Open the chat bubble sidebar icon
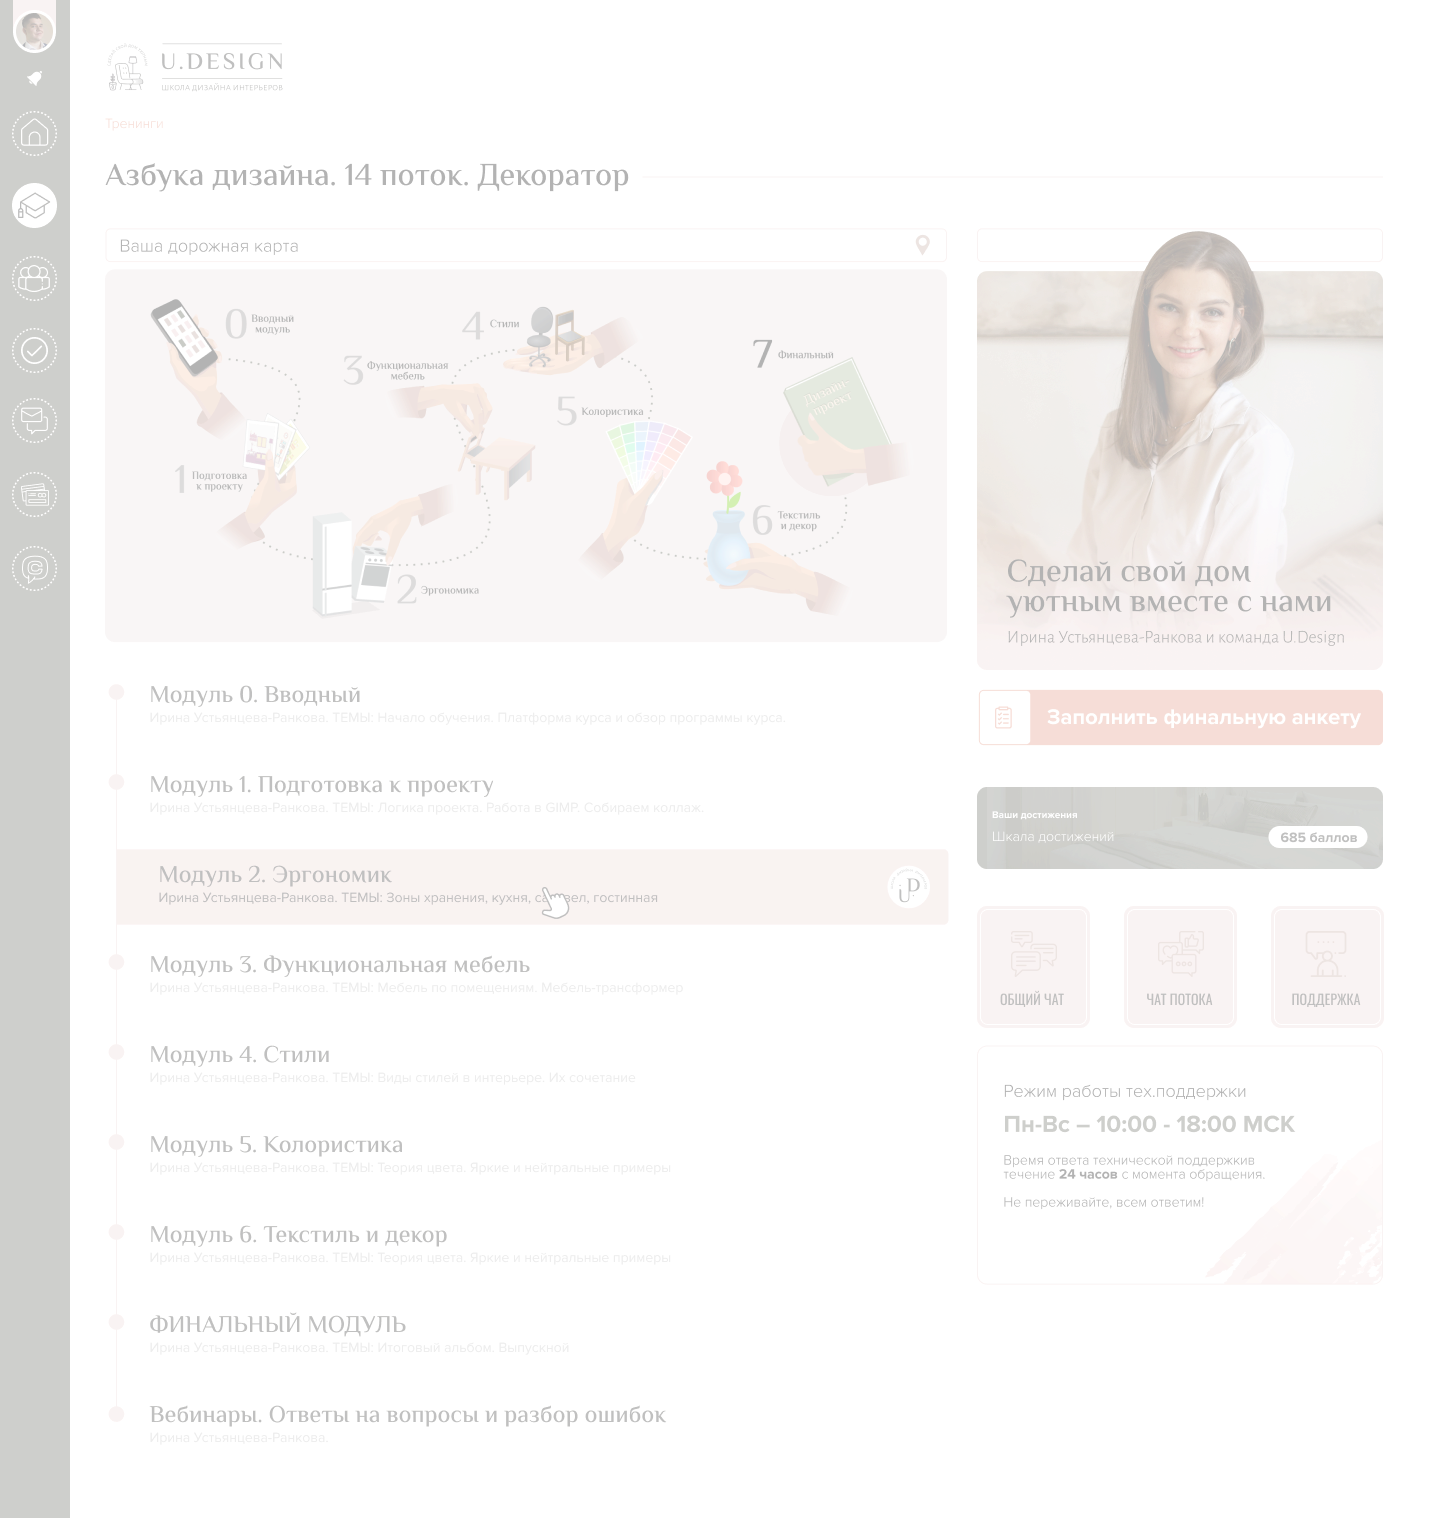The height and width of the screenshot is (1518, 1440). point(34,569)
